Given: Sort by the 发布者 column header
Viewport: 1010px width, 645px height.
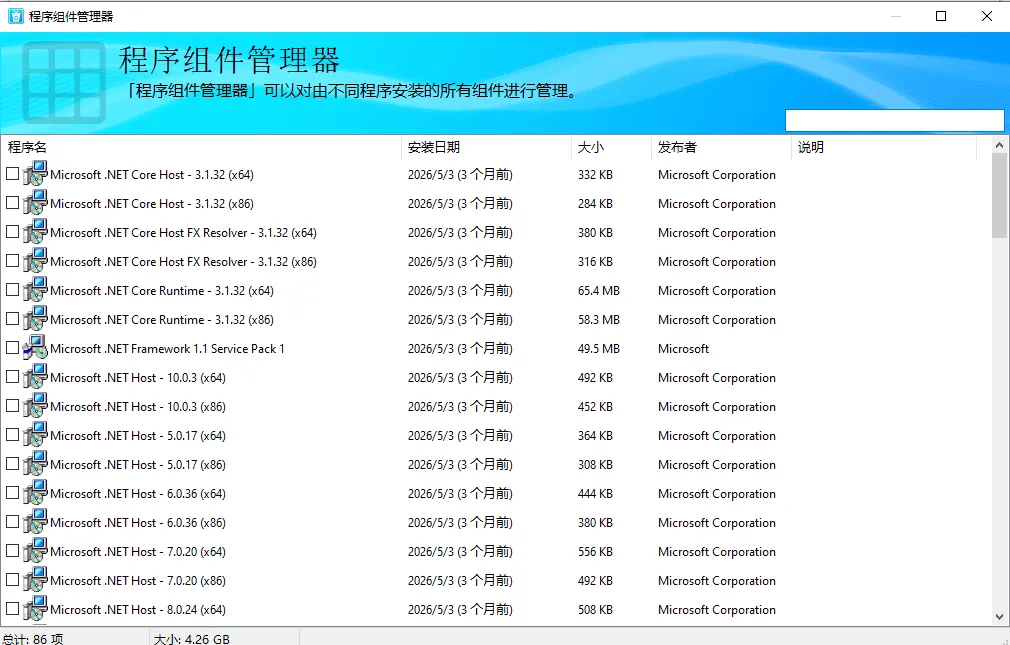Looking at the screenshot, I should tap(721, 148).
